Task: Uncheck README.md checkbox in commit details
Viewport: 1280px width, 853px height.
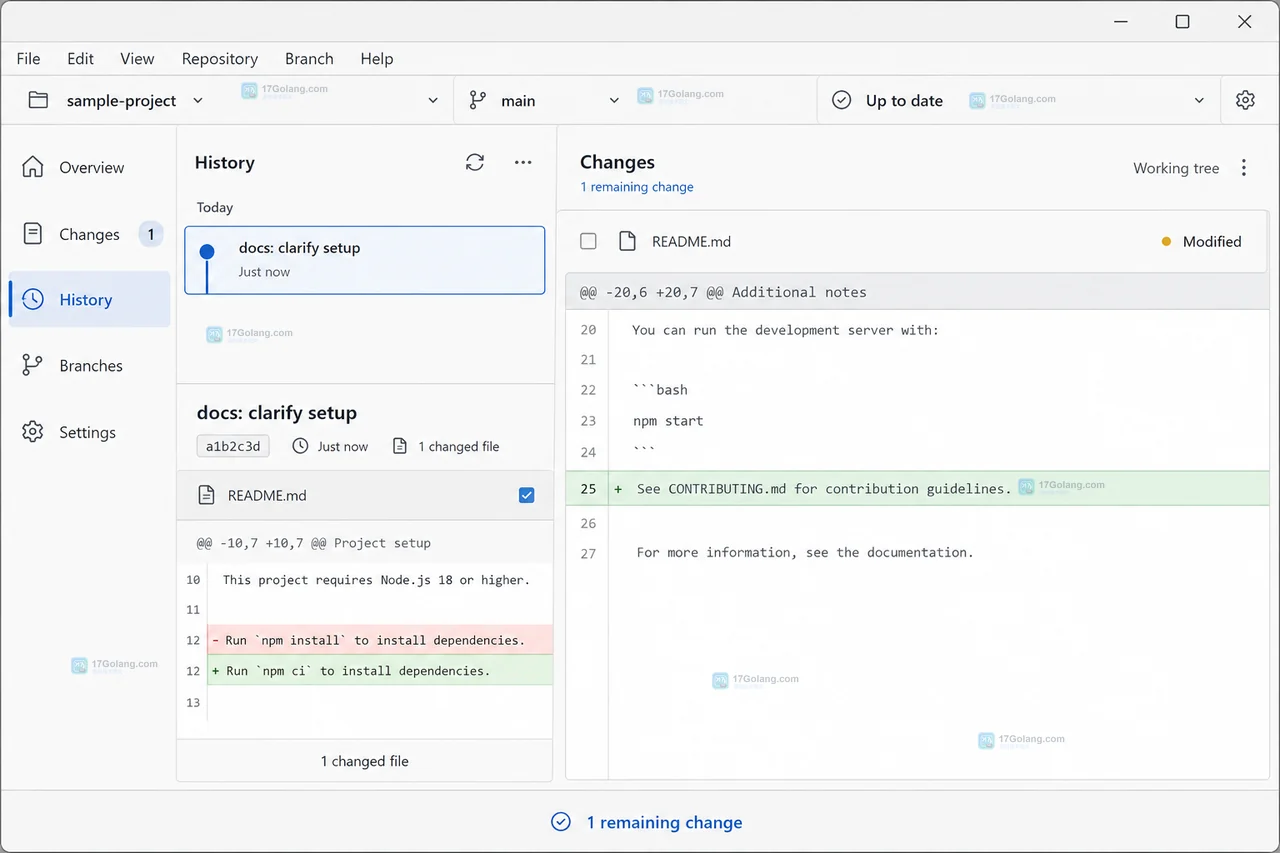Action: tap(527, 495)
